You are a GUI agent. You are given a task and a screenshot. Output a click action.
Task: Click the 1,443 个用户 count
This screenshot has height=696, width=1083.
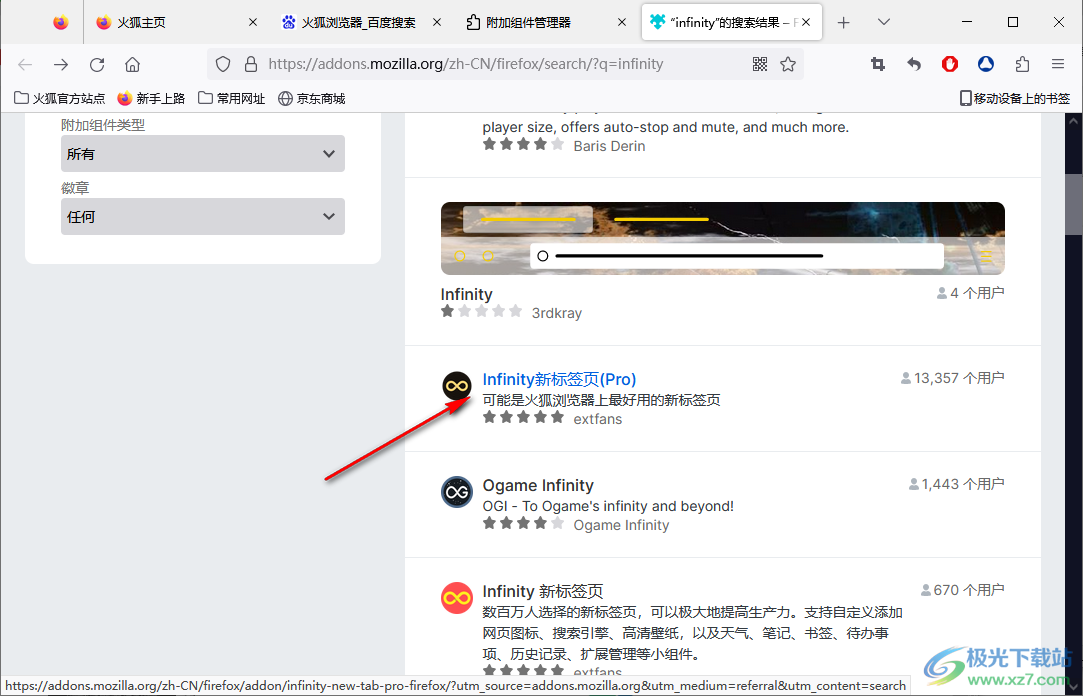coord(956,484)
